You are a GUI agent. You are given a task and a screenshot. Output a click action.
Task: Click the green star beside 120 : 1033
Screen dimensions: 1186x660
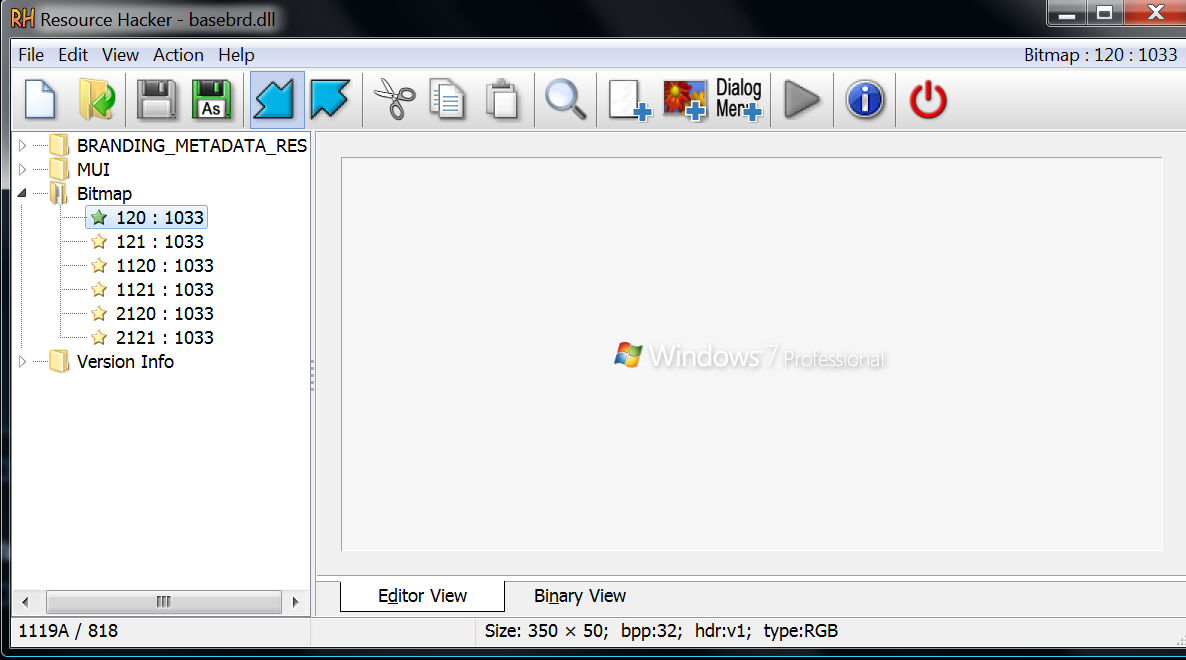click(x=99, y=218)
